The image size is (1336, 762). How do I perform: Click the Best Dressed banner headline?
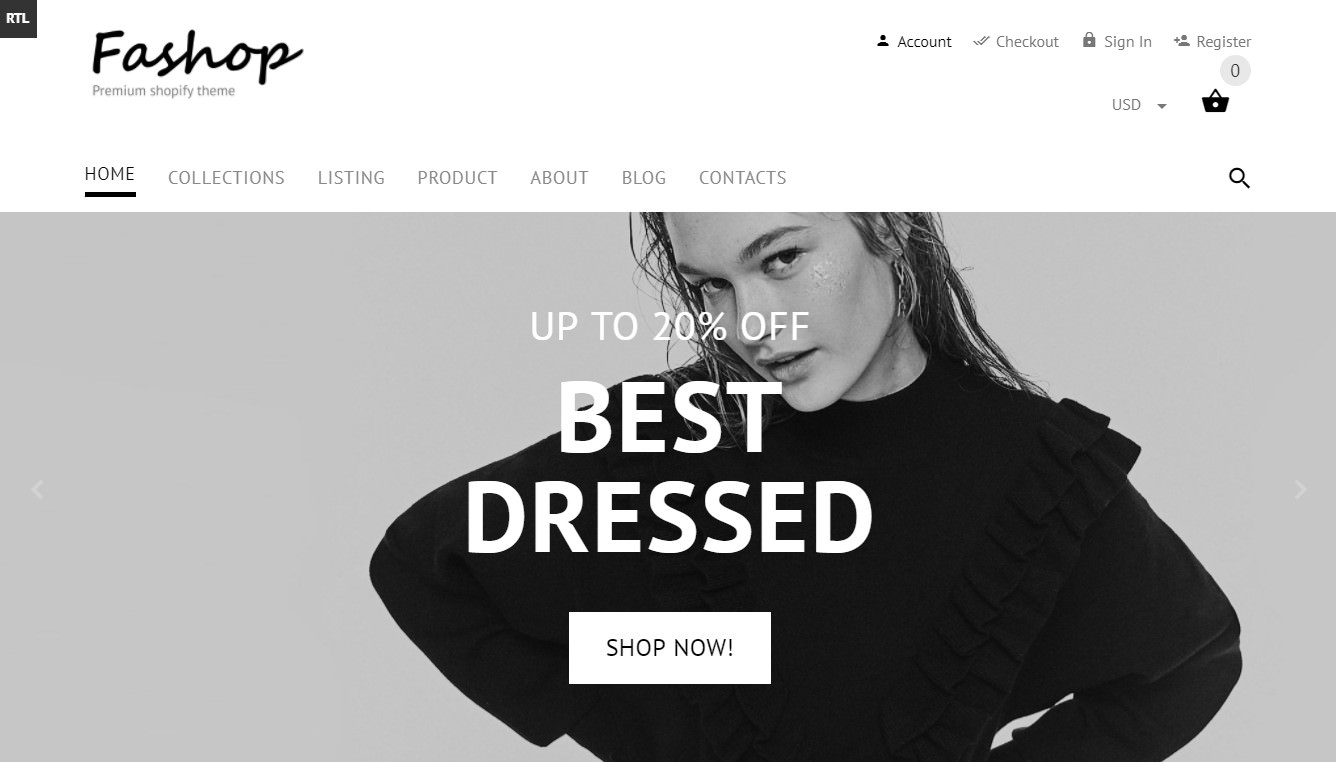click(x=669, y=467)
